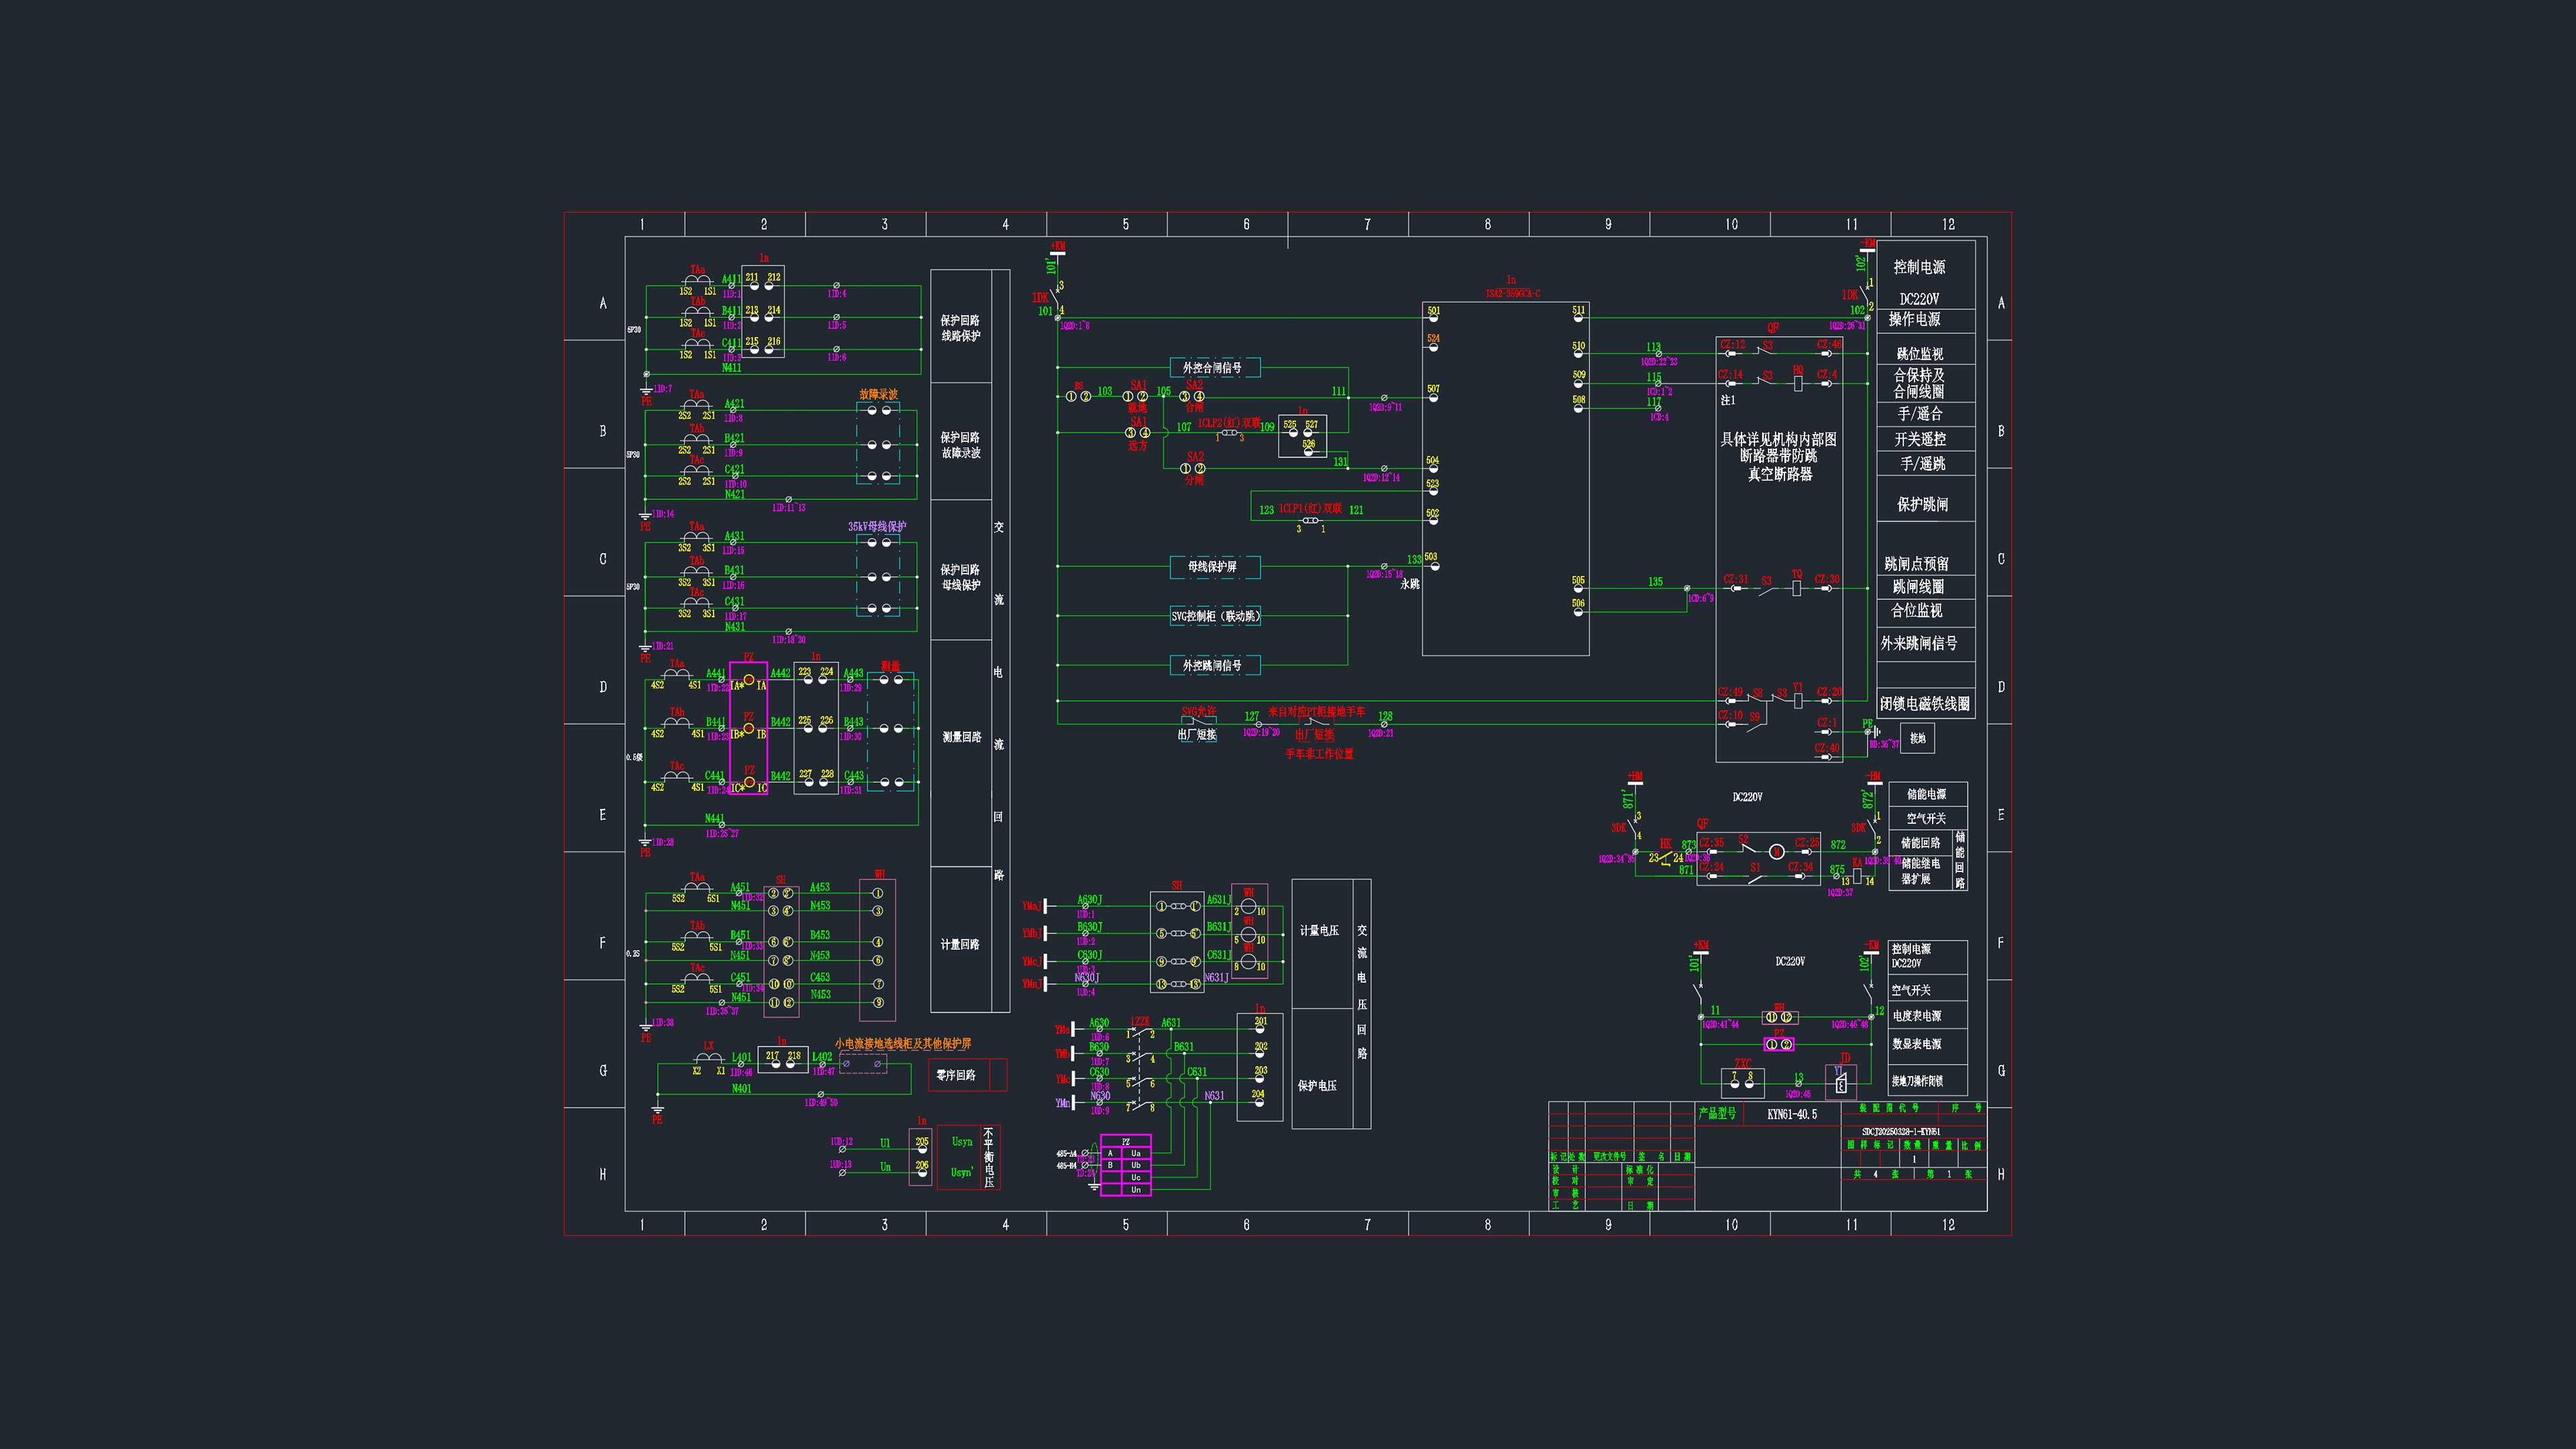Click the 产品型号 title block label
Image resolution: width=2576 pixels, height=1449 pixels.
tap(1717, 1113)
